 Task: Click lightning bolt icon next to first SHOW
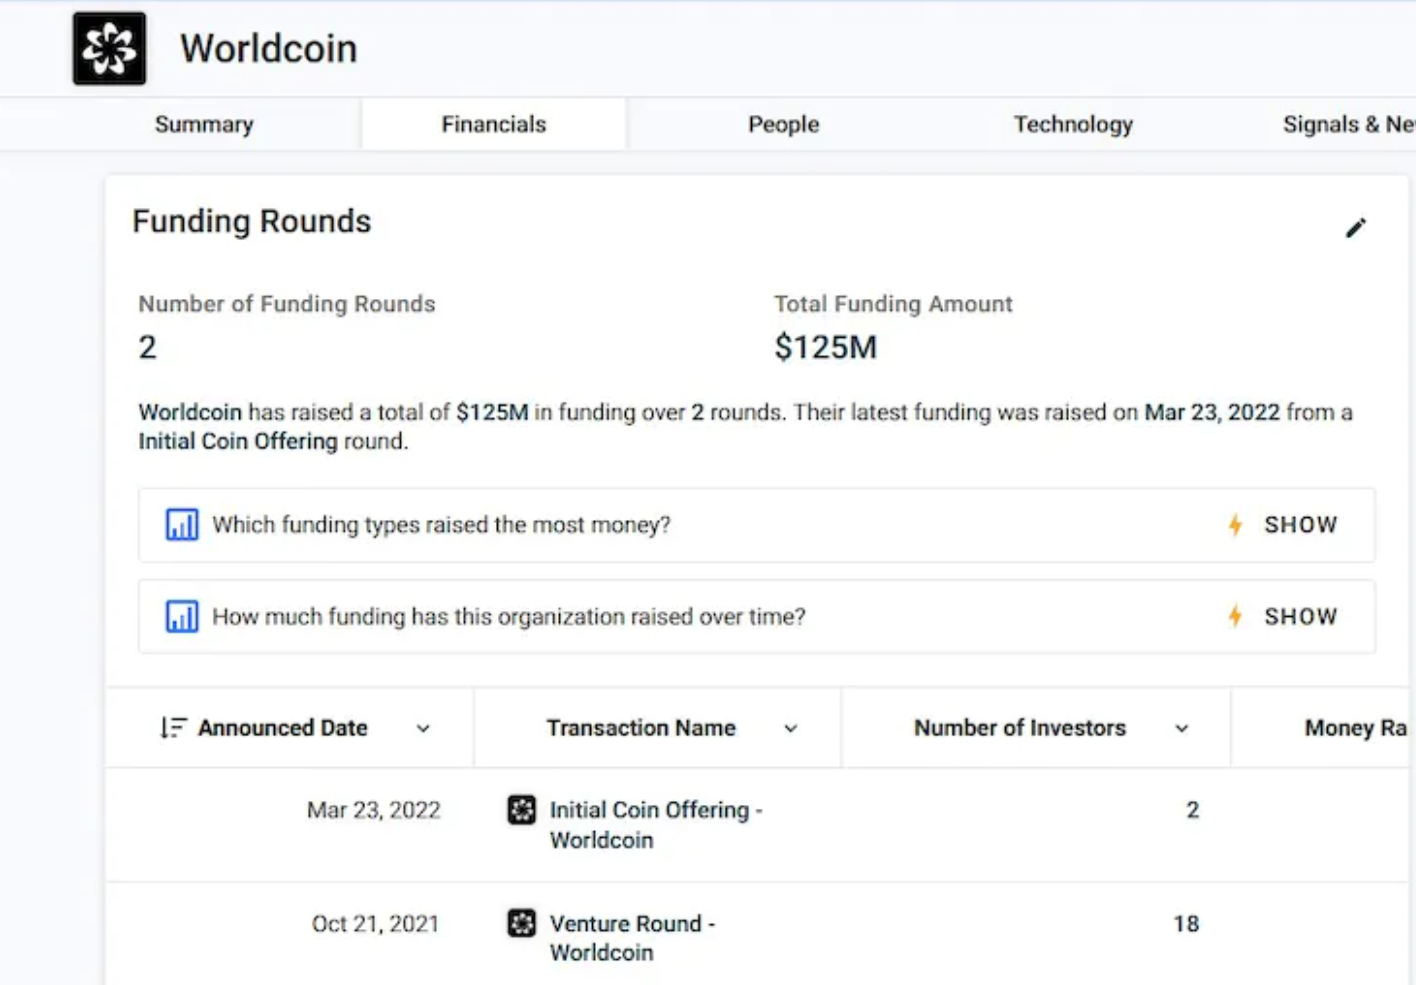1235,525
